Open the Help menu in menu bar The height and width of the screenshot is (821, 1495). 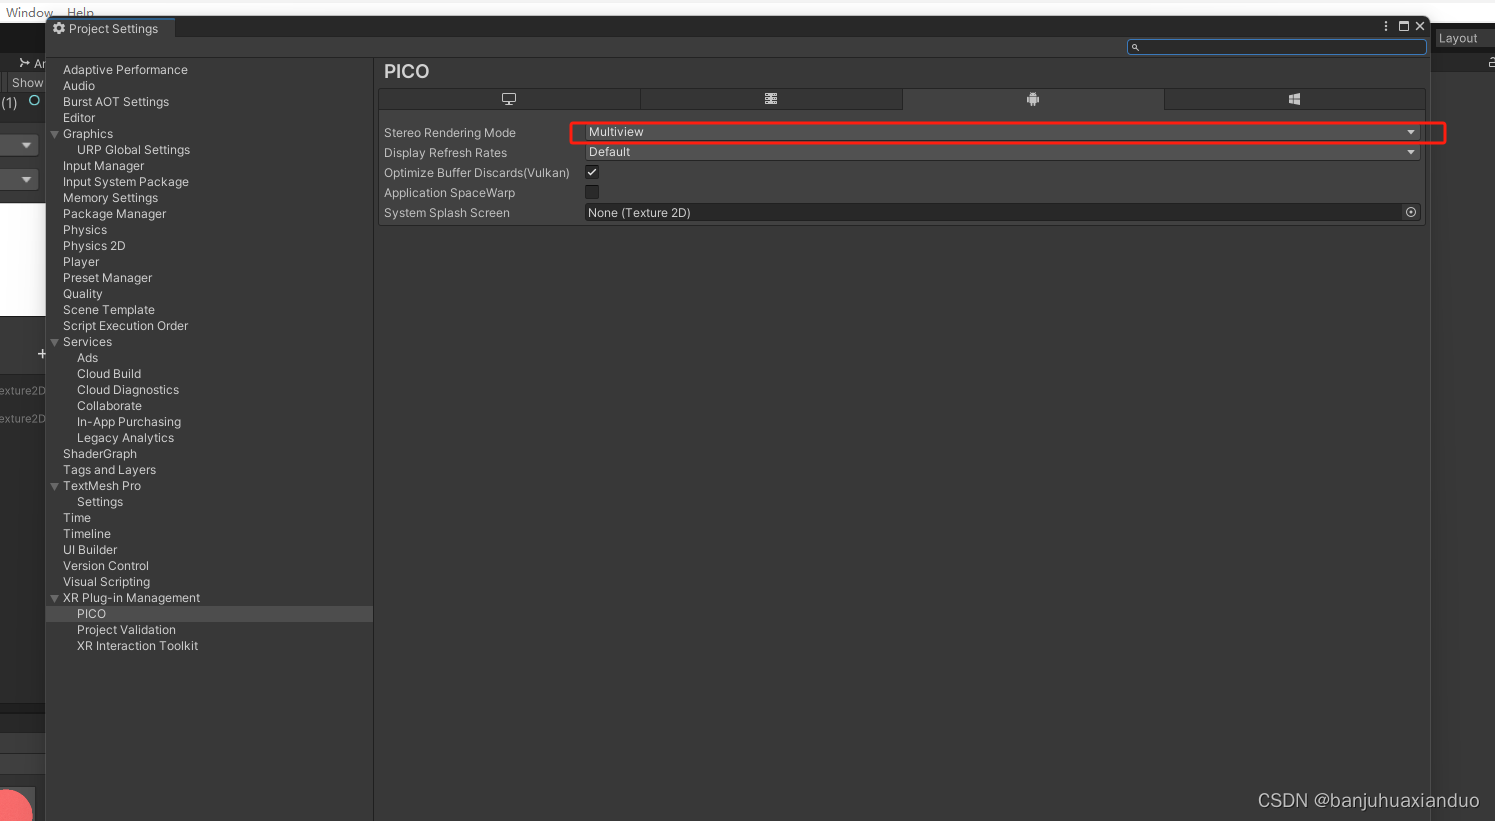[x=80, y=12]
